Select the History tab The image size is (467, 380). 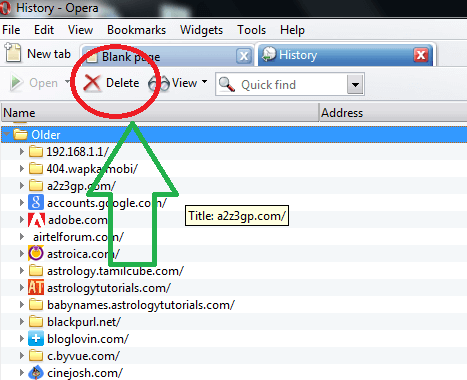click(x=345, y=55)
